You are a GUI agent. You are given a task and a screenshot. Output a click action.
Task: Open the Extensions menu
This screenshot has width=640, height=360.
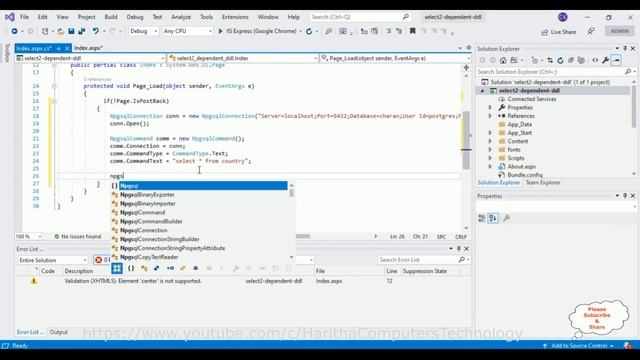tap(235, 17)
